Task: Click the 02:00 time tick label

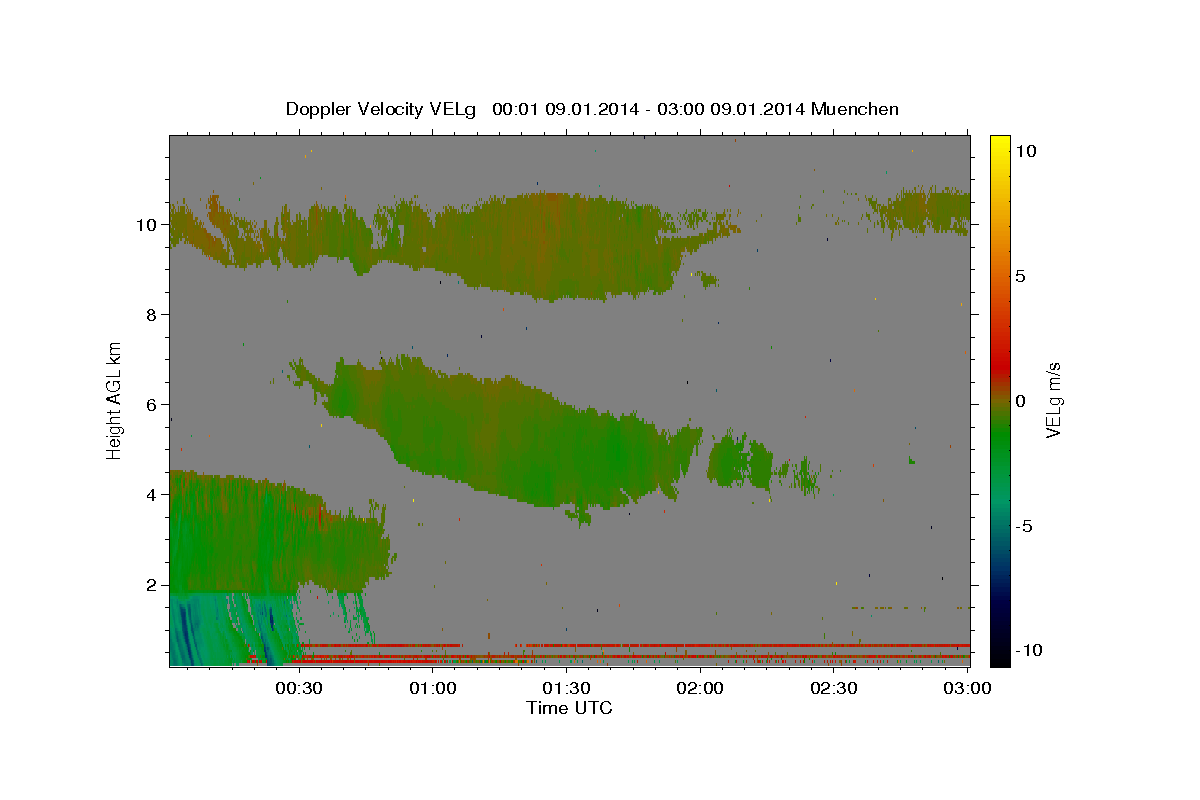Action: (x=700, y=688)
